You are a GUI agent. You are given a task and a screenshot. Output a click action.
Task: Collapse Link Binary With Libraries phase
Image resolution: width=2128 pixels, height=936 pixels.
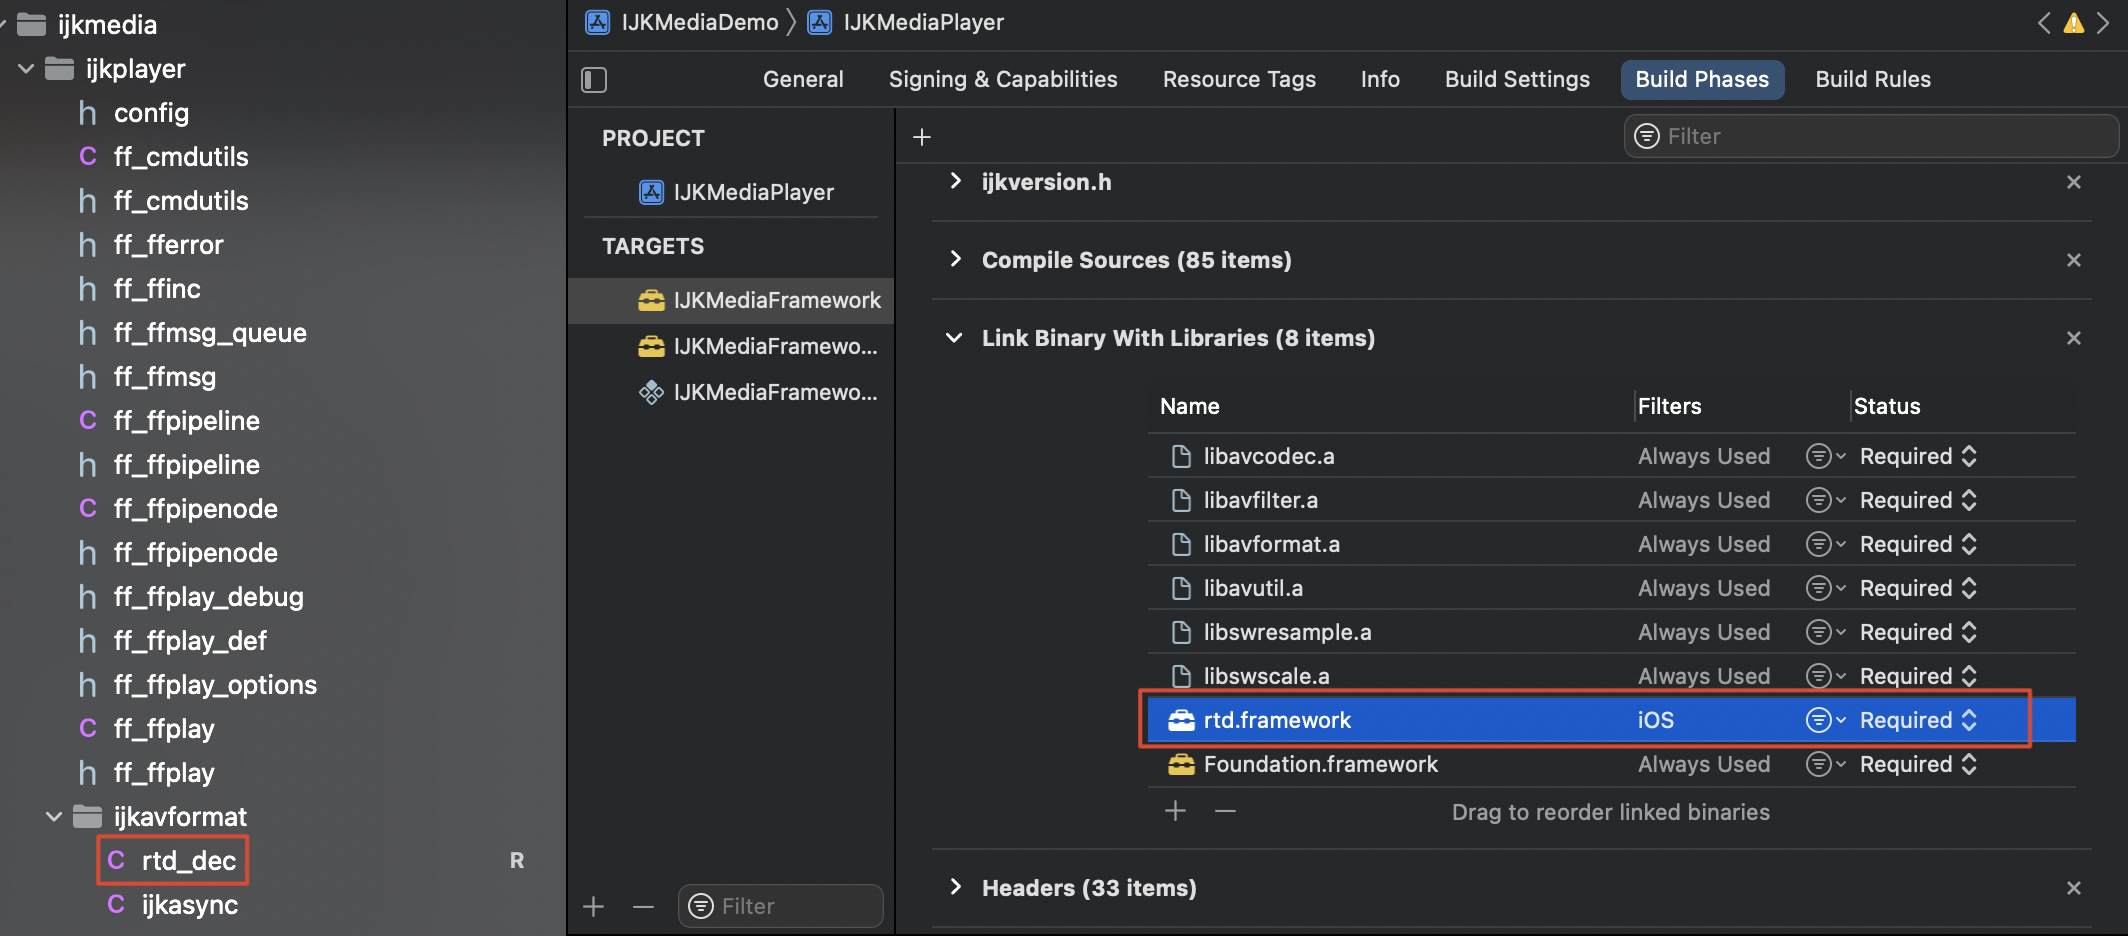point(954,338)
